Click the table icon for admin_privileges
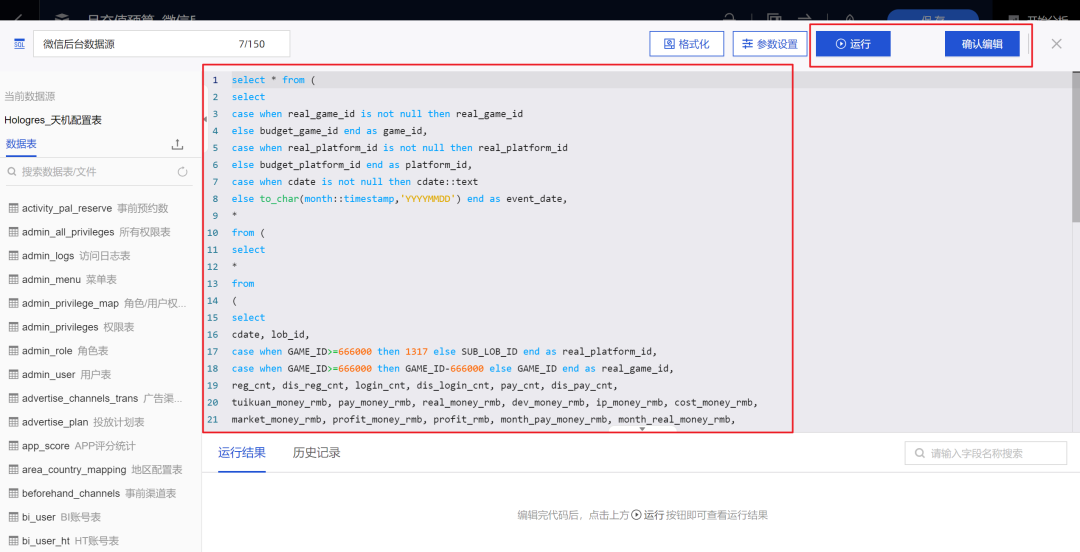Screen dimensions: 1080x552 13,327
